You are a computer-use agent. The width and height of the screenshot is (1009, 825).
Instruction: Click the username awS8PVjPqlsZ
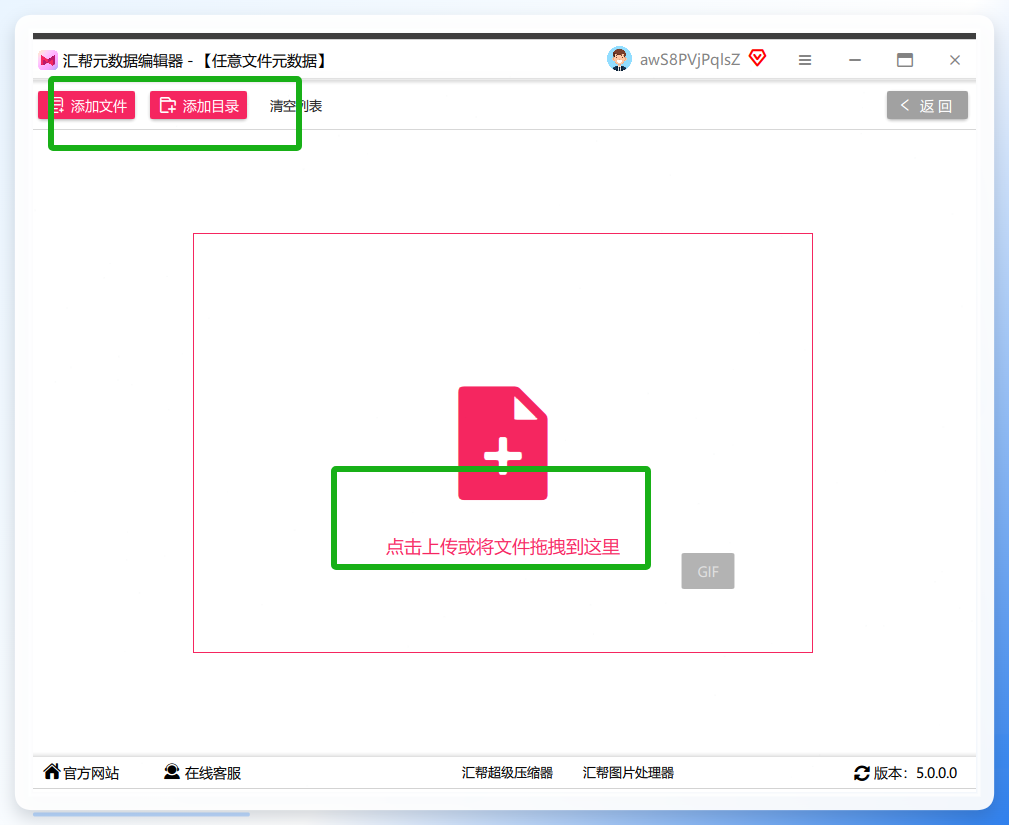point(690,60)
